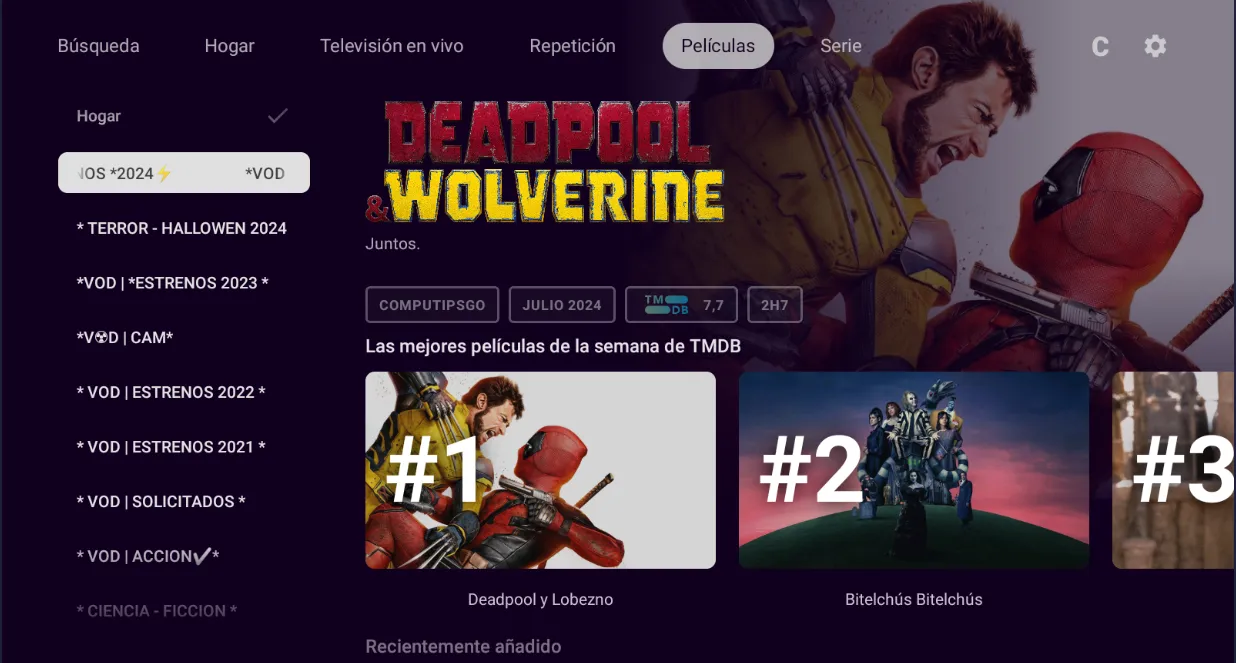The width and height of the screenshot is (1236, 663).
Task: Open the Búsqueda tab
Action: point(98,46)
